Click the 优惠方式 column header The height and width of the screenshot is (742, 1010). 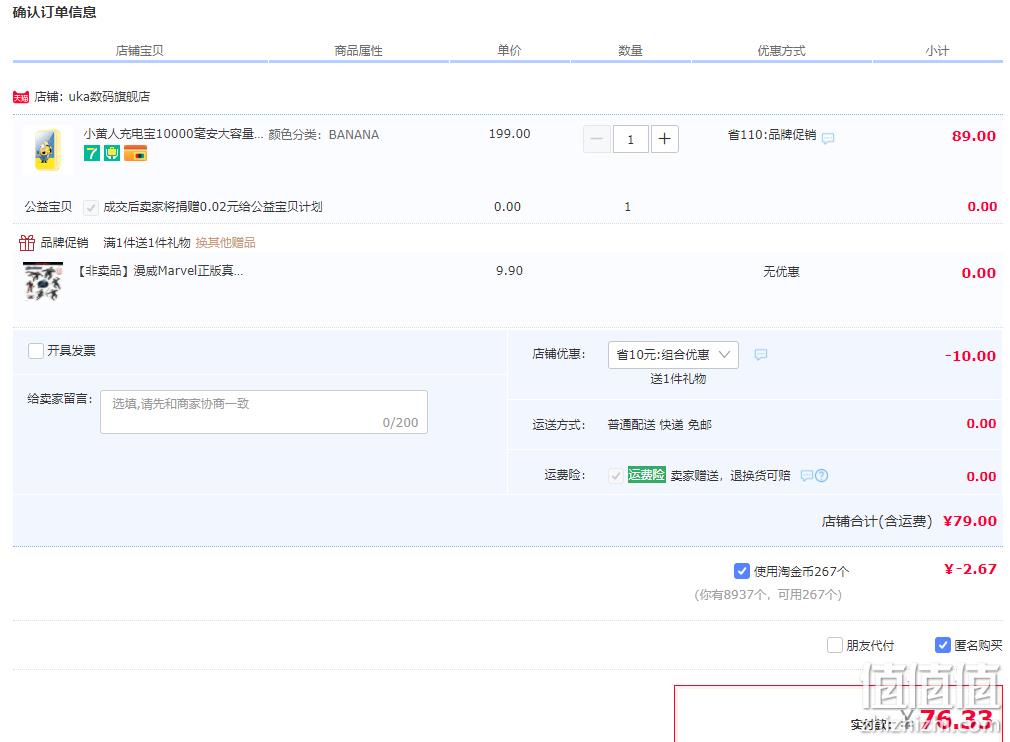tap(781, 51)
